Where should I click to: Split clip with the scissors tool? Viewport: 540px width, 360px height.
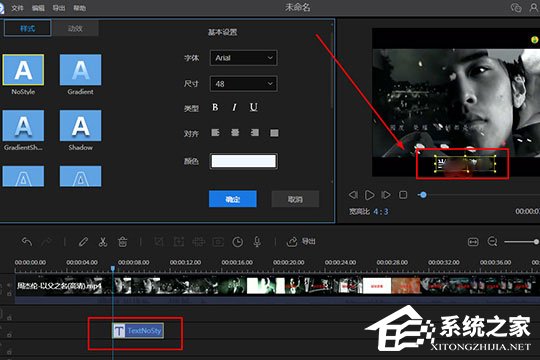[x=103, y=241]
